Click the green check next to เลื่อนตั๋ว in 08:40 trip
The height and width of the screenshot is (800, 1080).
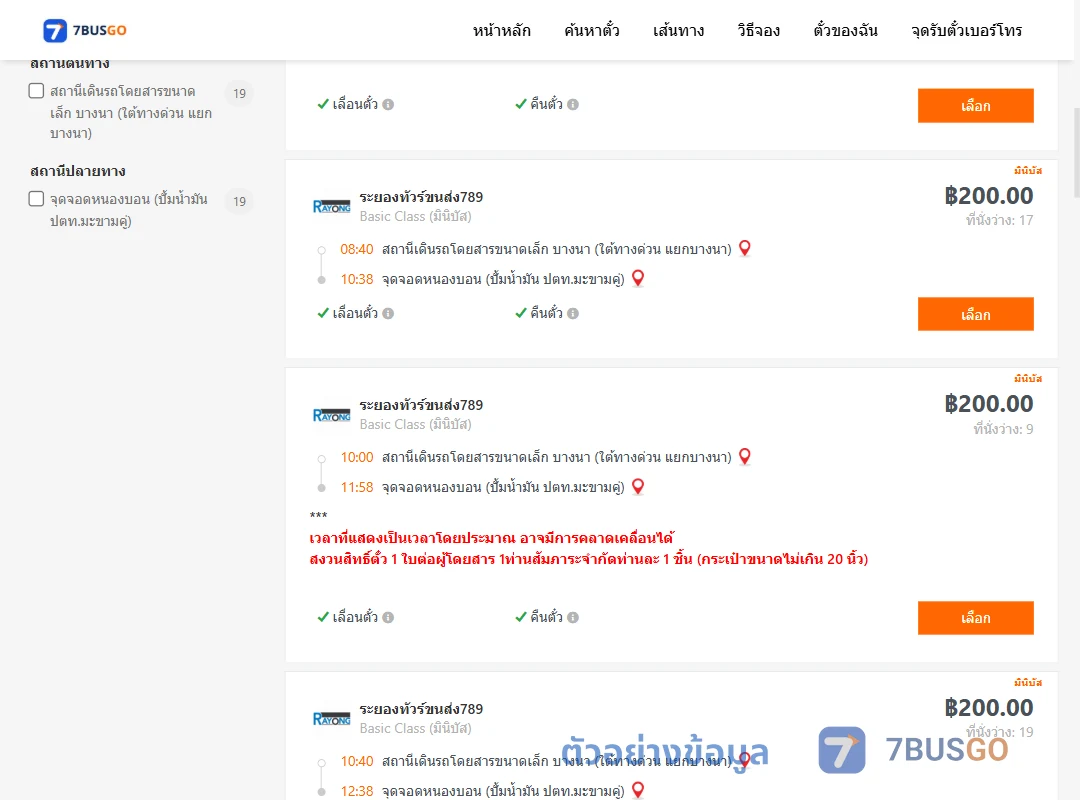323,313
